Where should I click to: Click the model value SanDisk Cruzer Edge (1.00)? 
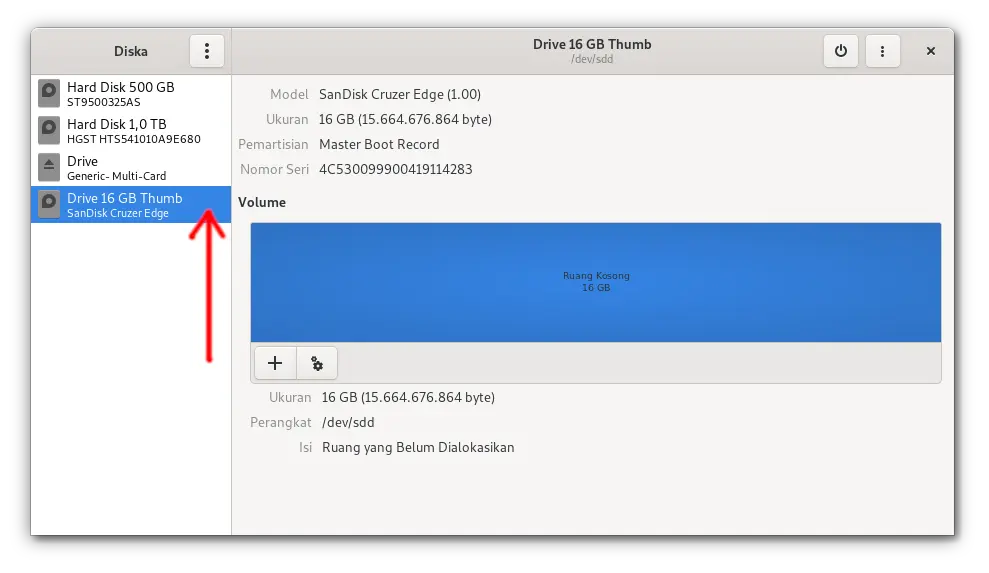tap(400, 95)
